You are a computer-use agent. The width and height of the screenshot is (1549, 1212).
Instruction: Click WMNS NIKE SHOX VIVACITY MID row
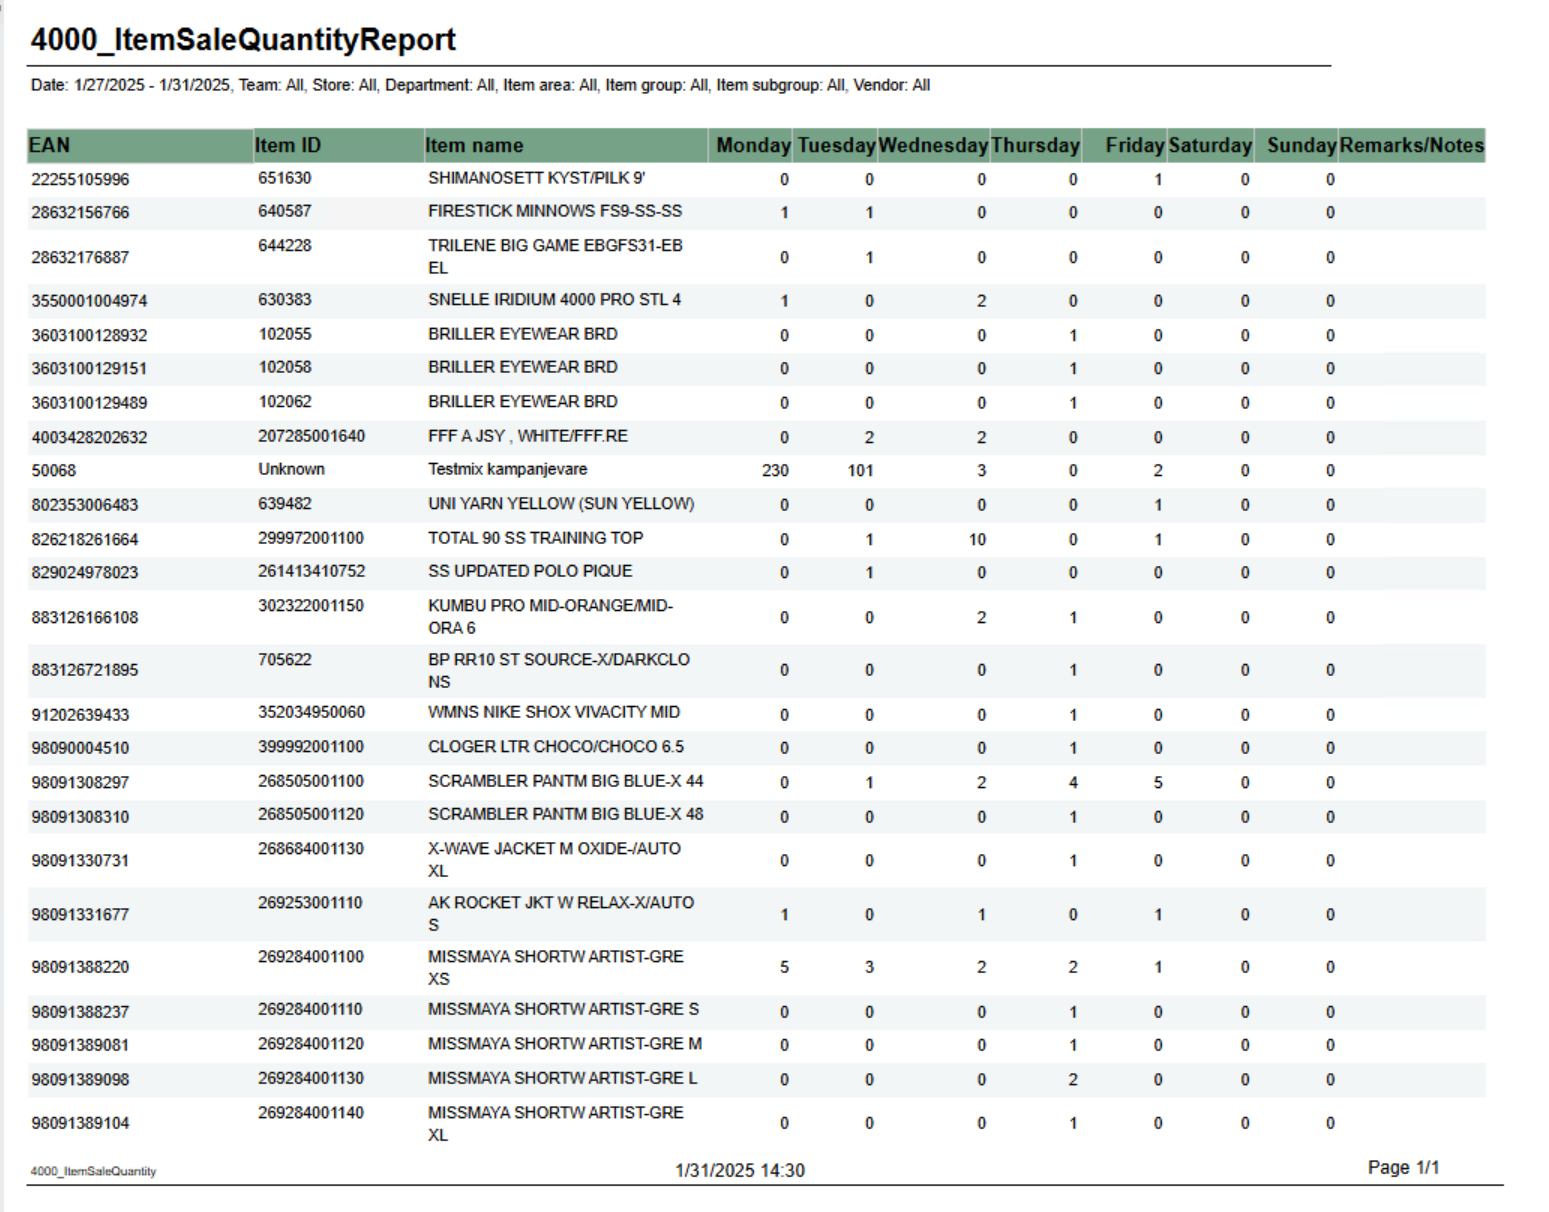click(x=553, y=713)
